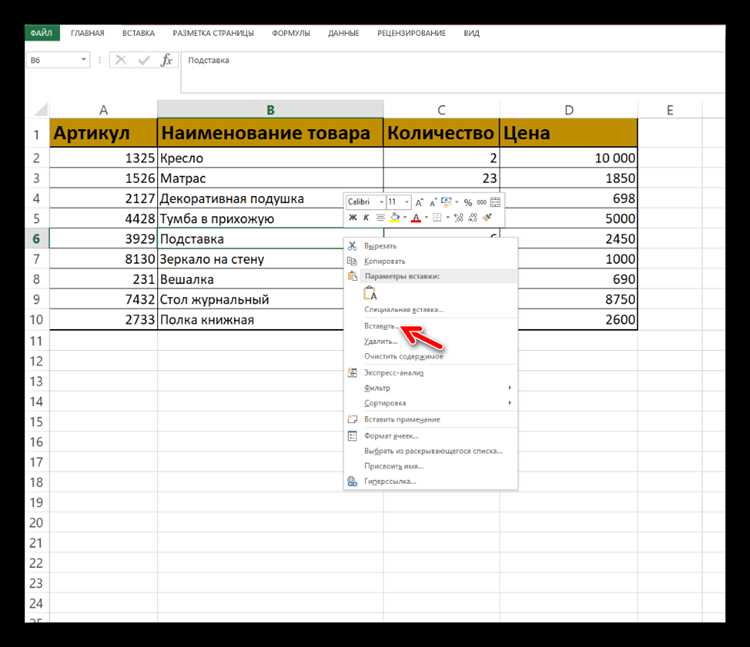Open borders dropdown arrow

pyautogui.click(x=447, y=218)
